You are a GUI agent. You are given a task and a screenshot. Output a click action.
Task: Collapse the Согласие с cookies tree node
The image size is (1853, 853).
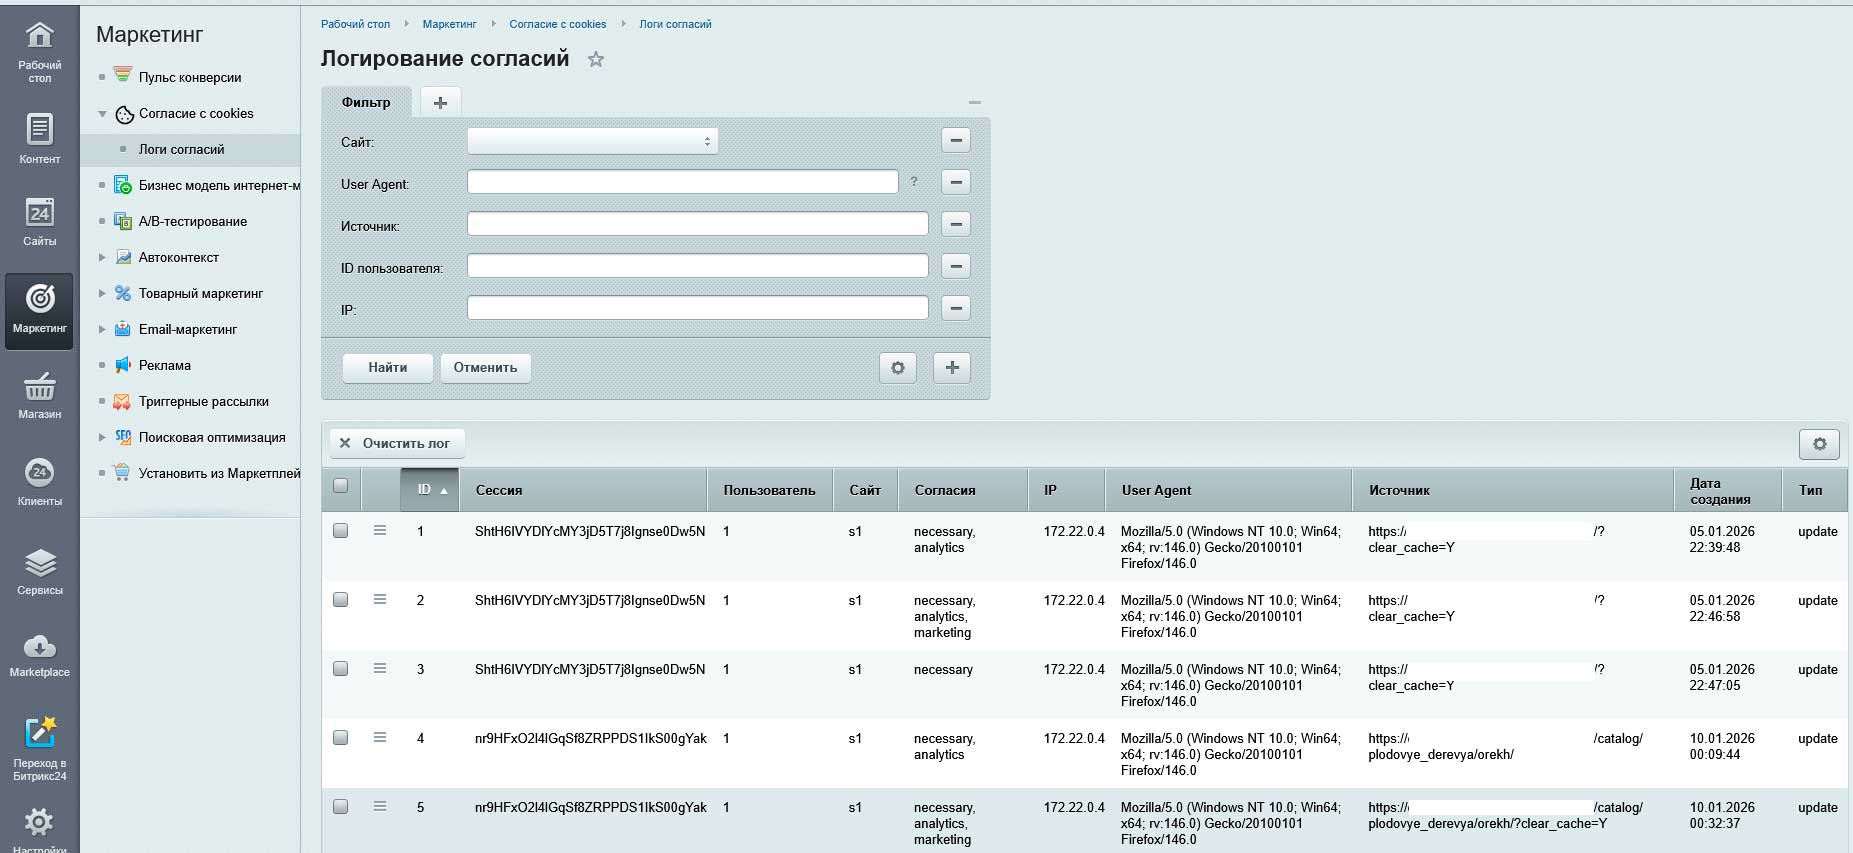coord(102,114)
